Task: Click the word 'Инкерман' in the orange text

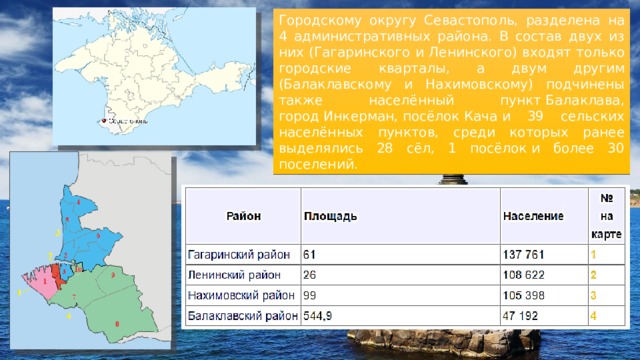Action: click(x=359, y=116)
